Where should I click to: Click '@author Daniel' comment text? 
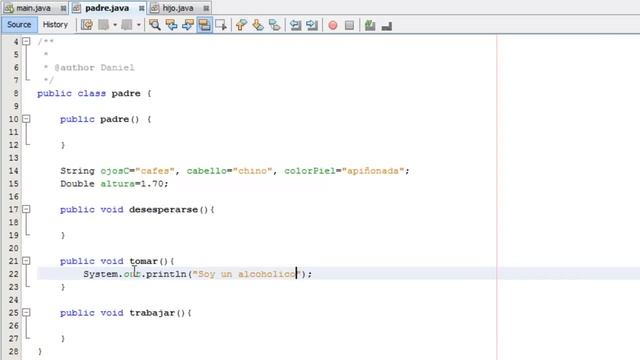[x=94, y=67]
